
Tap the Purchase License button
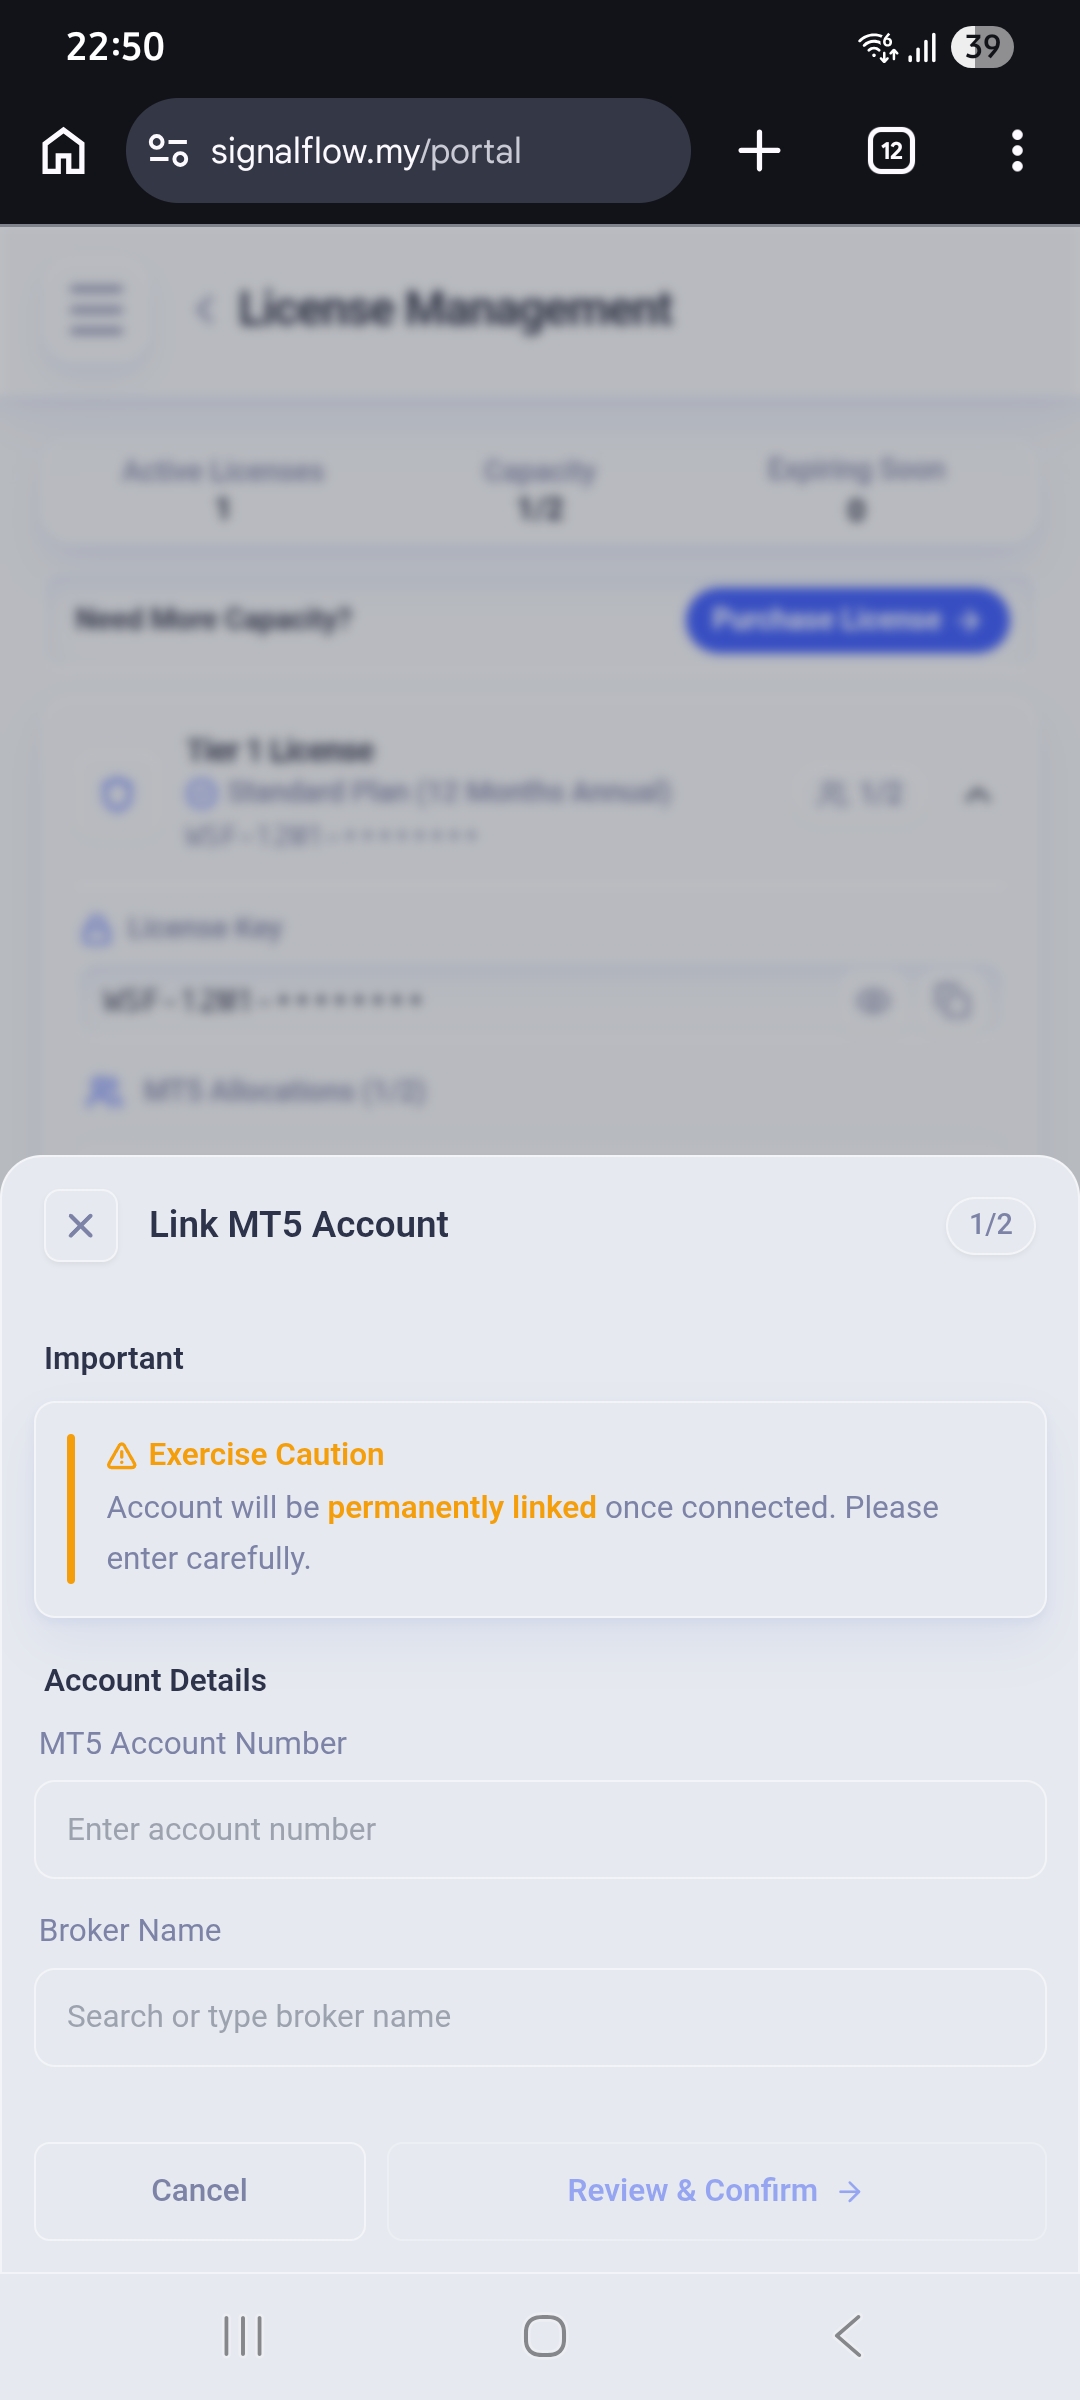tap(845, 620)
